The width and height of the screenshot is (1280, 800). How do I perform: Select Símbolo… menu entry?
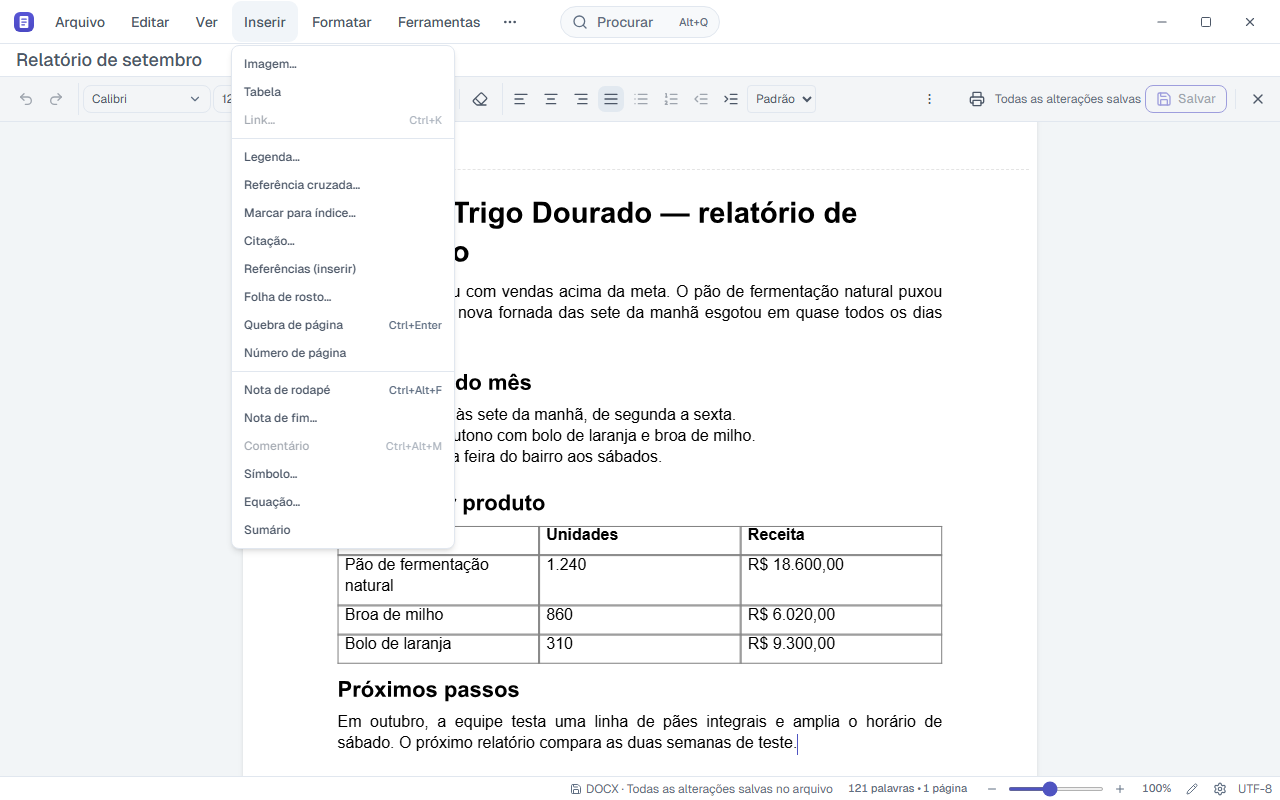coord(343,474)
